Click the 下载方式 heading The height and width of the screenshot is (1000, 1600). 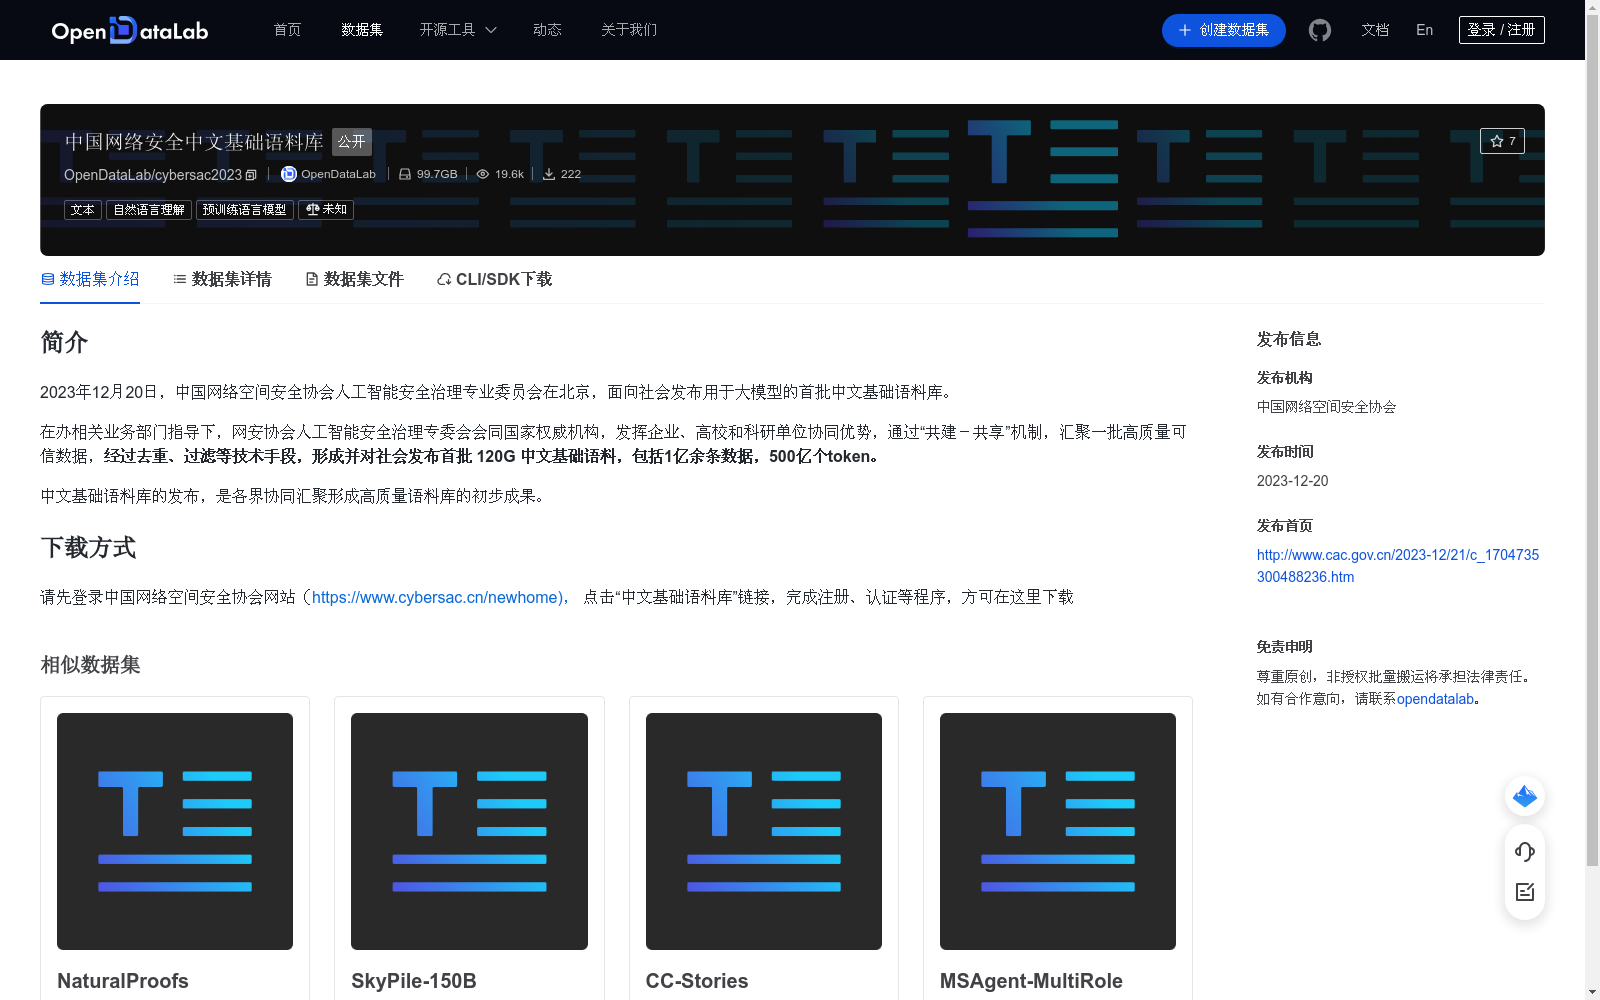[88, 548]
